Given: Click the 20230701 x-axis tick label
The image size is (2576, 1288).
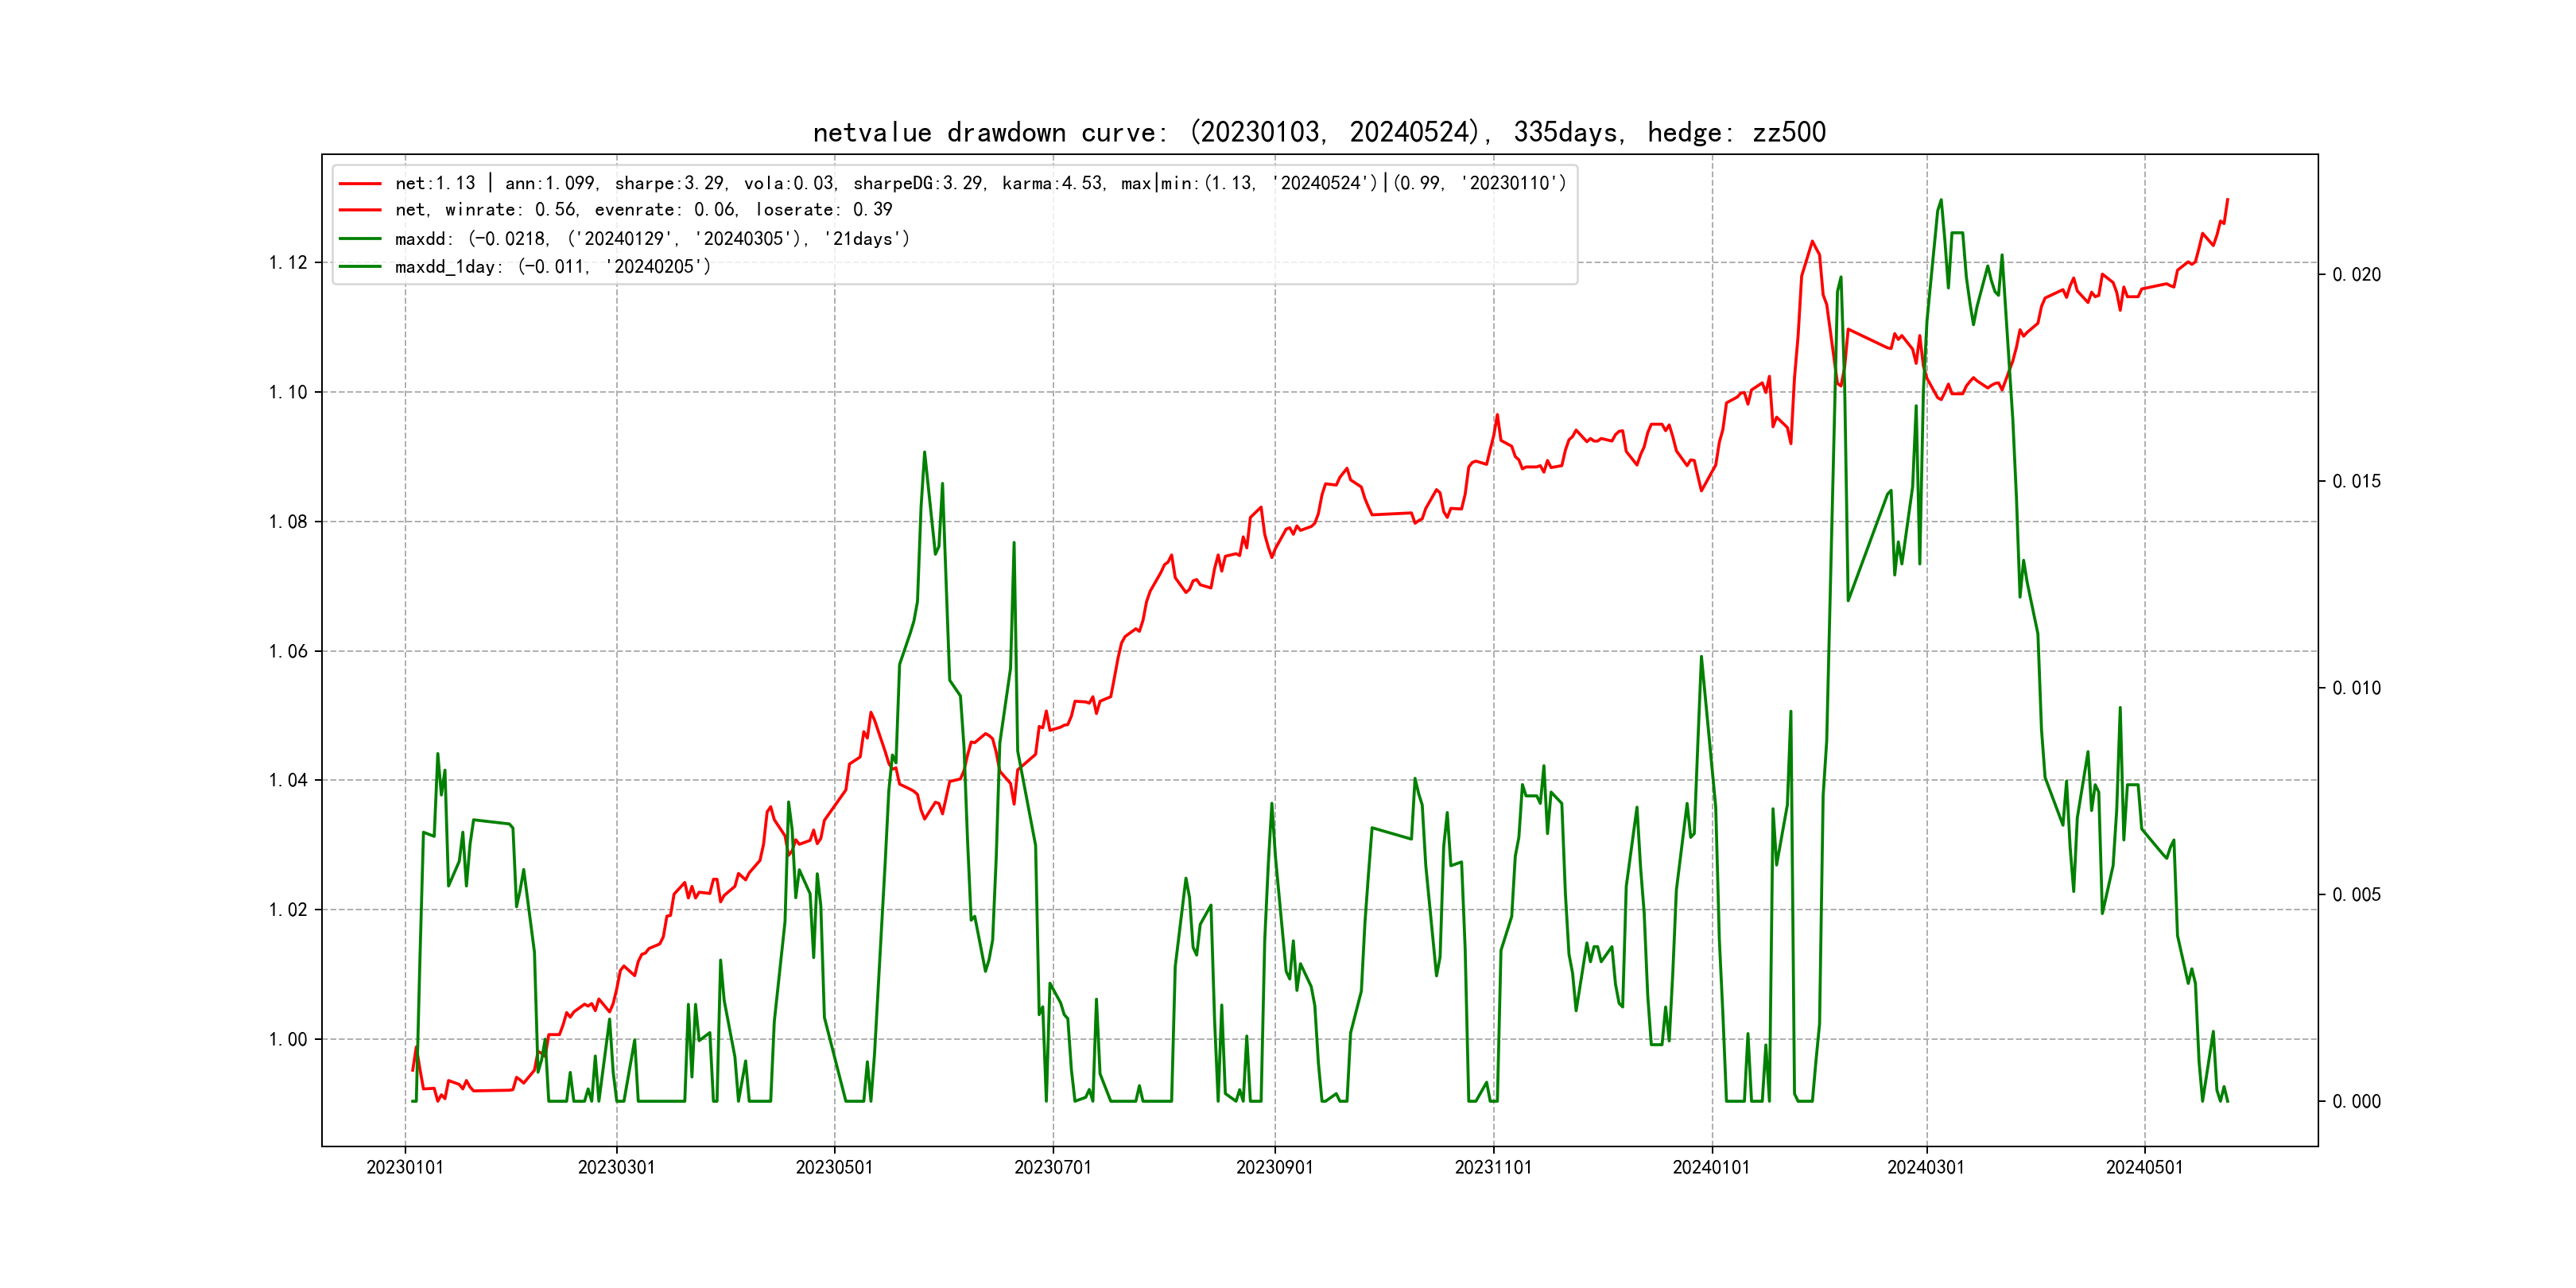Looking at the screenshot, I should point(1052,1167).
